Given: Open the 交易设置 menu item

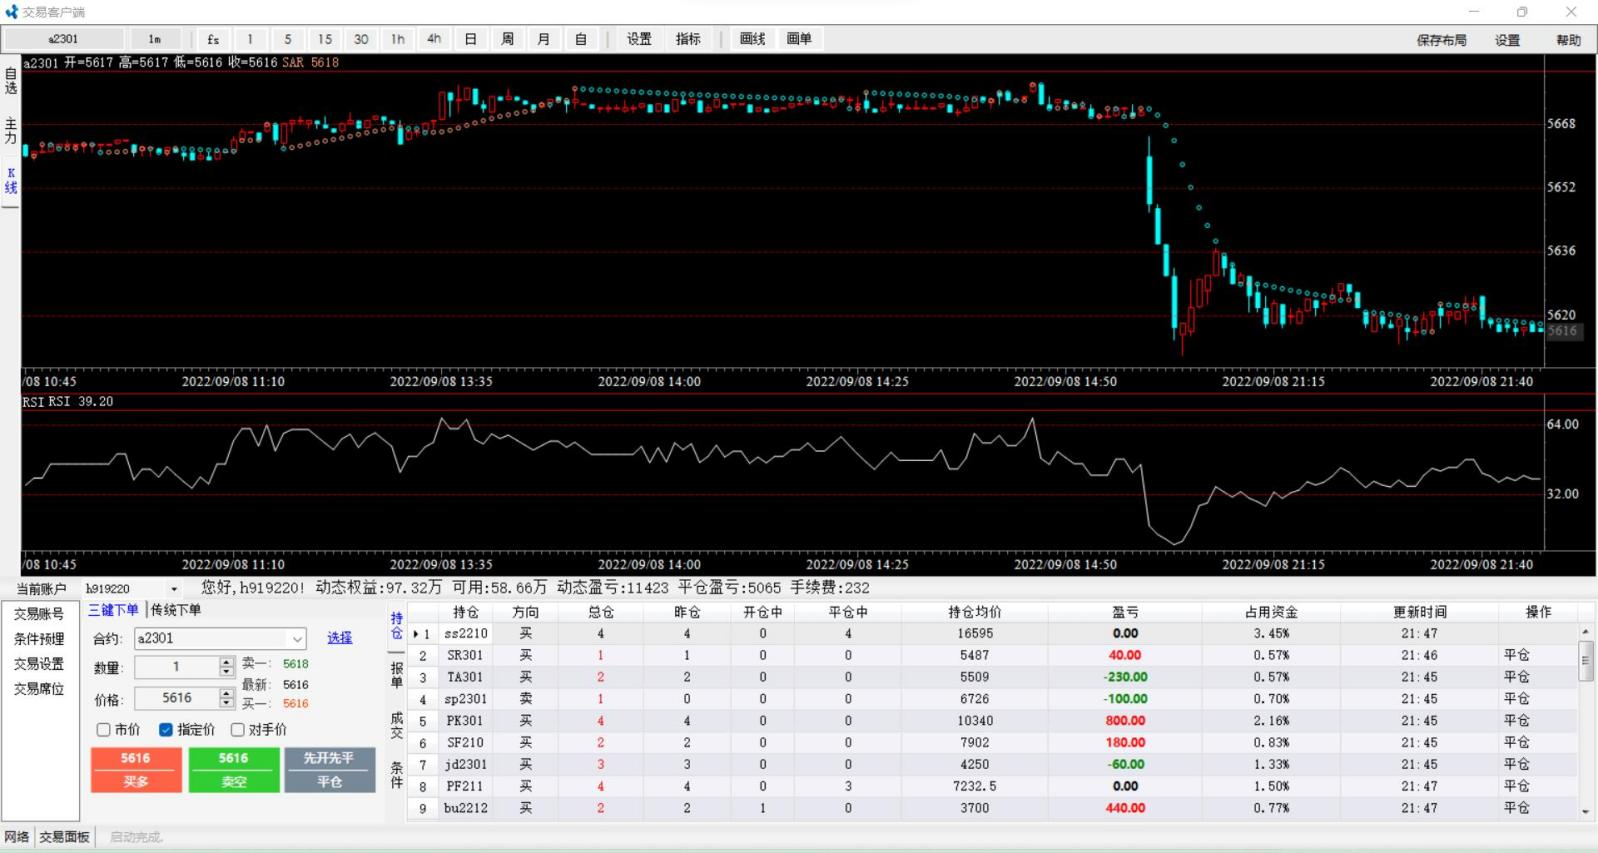Looking at the screenshot, I should (x=39, y=664).
